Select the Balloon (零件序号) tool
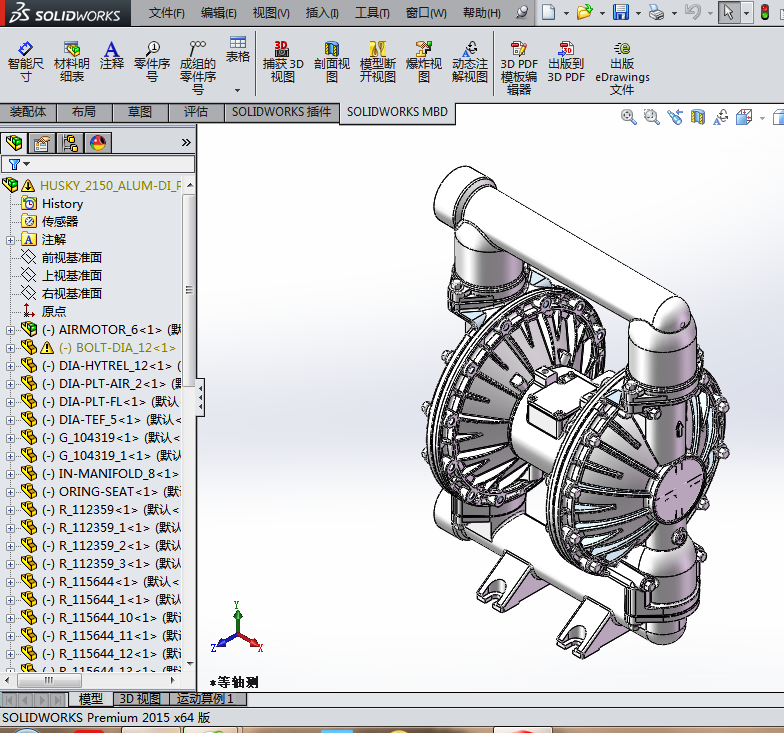The image size is (784, 733). point(152,62)
